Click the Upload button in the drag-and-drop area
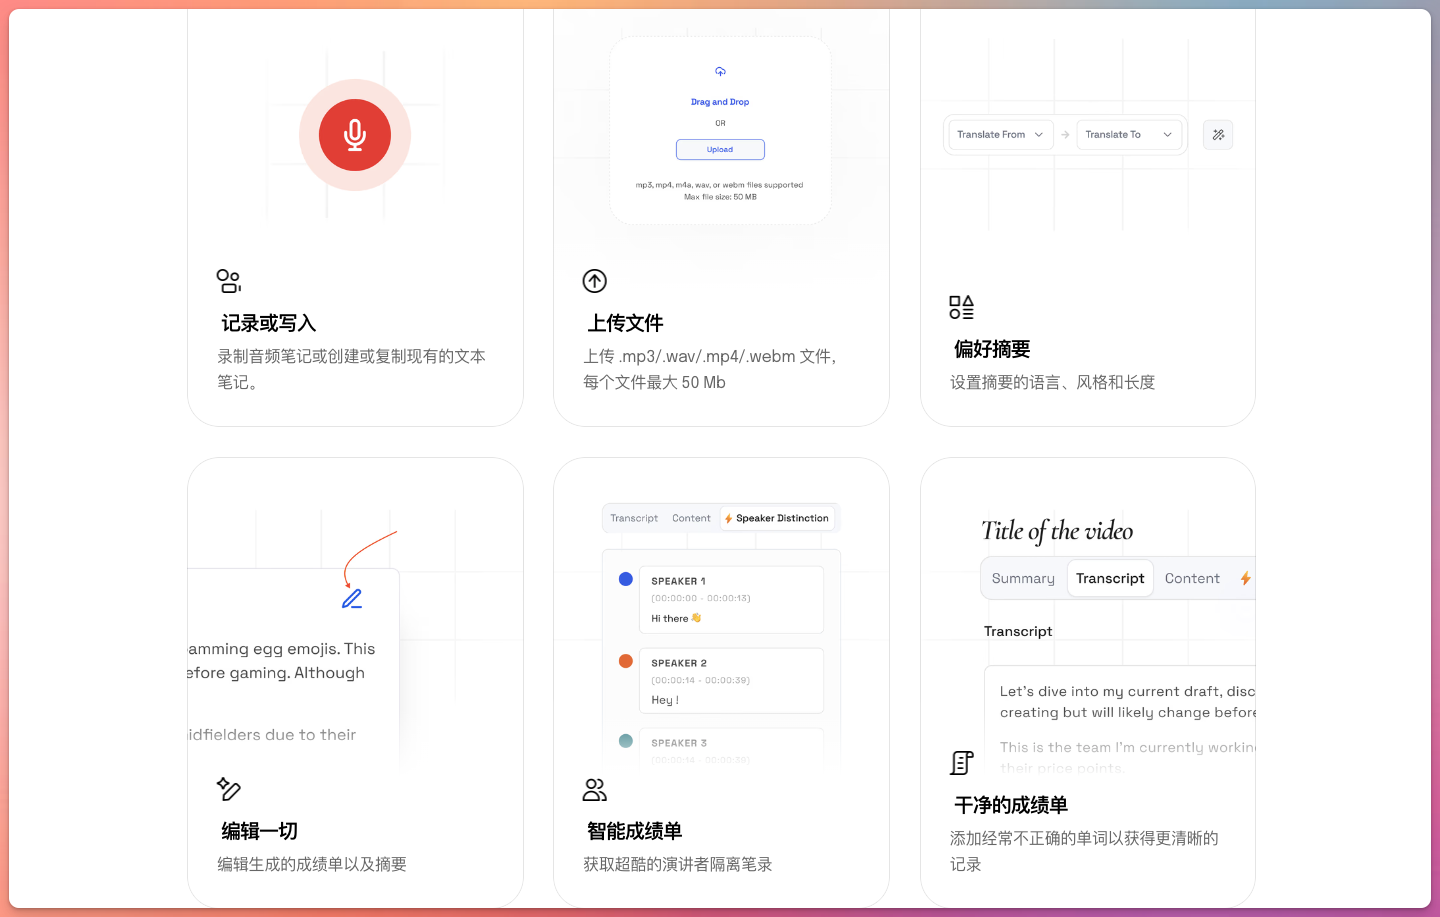The width and height of the screenshot is (1440, 917). pos(720,149)
